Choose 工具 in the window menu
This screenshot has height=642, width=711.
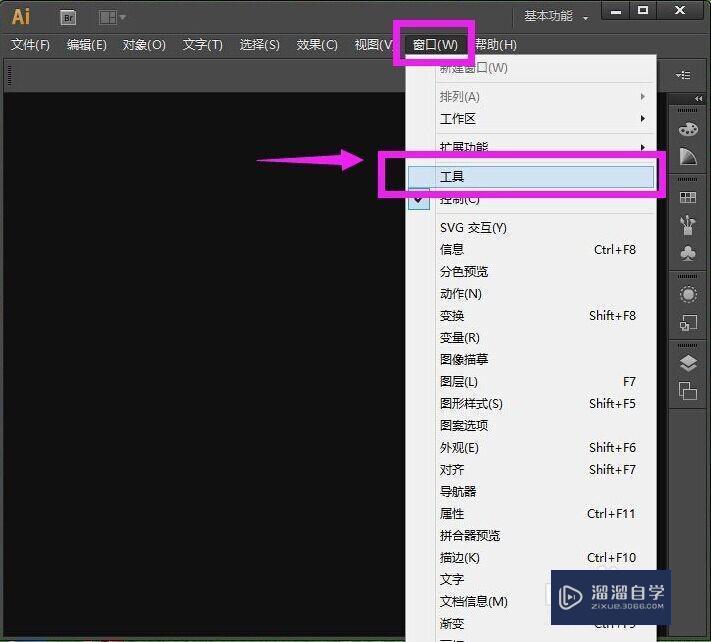(x=531, y=176)
